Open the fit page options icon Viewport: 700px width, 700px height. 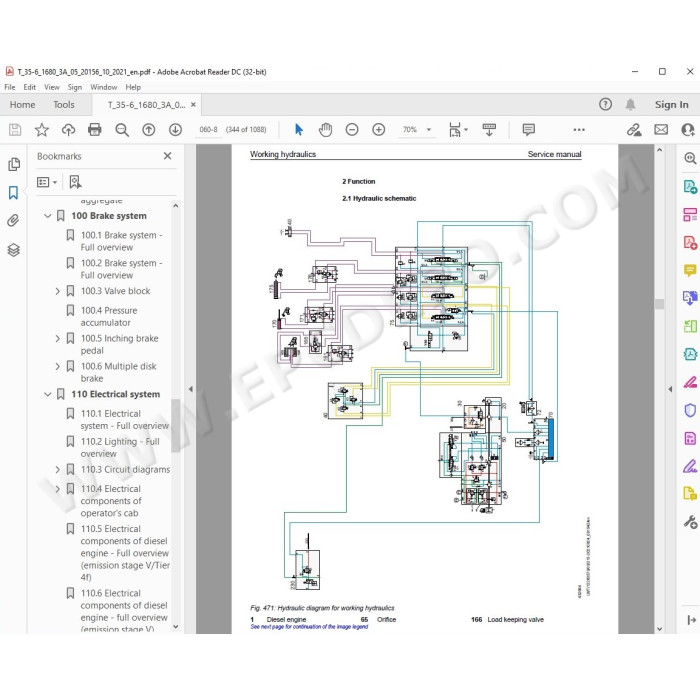458,130
